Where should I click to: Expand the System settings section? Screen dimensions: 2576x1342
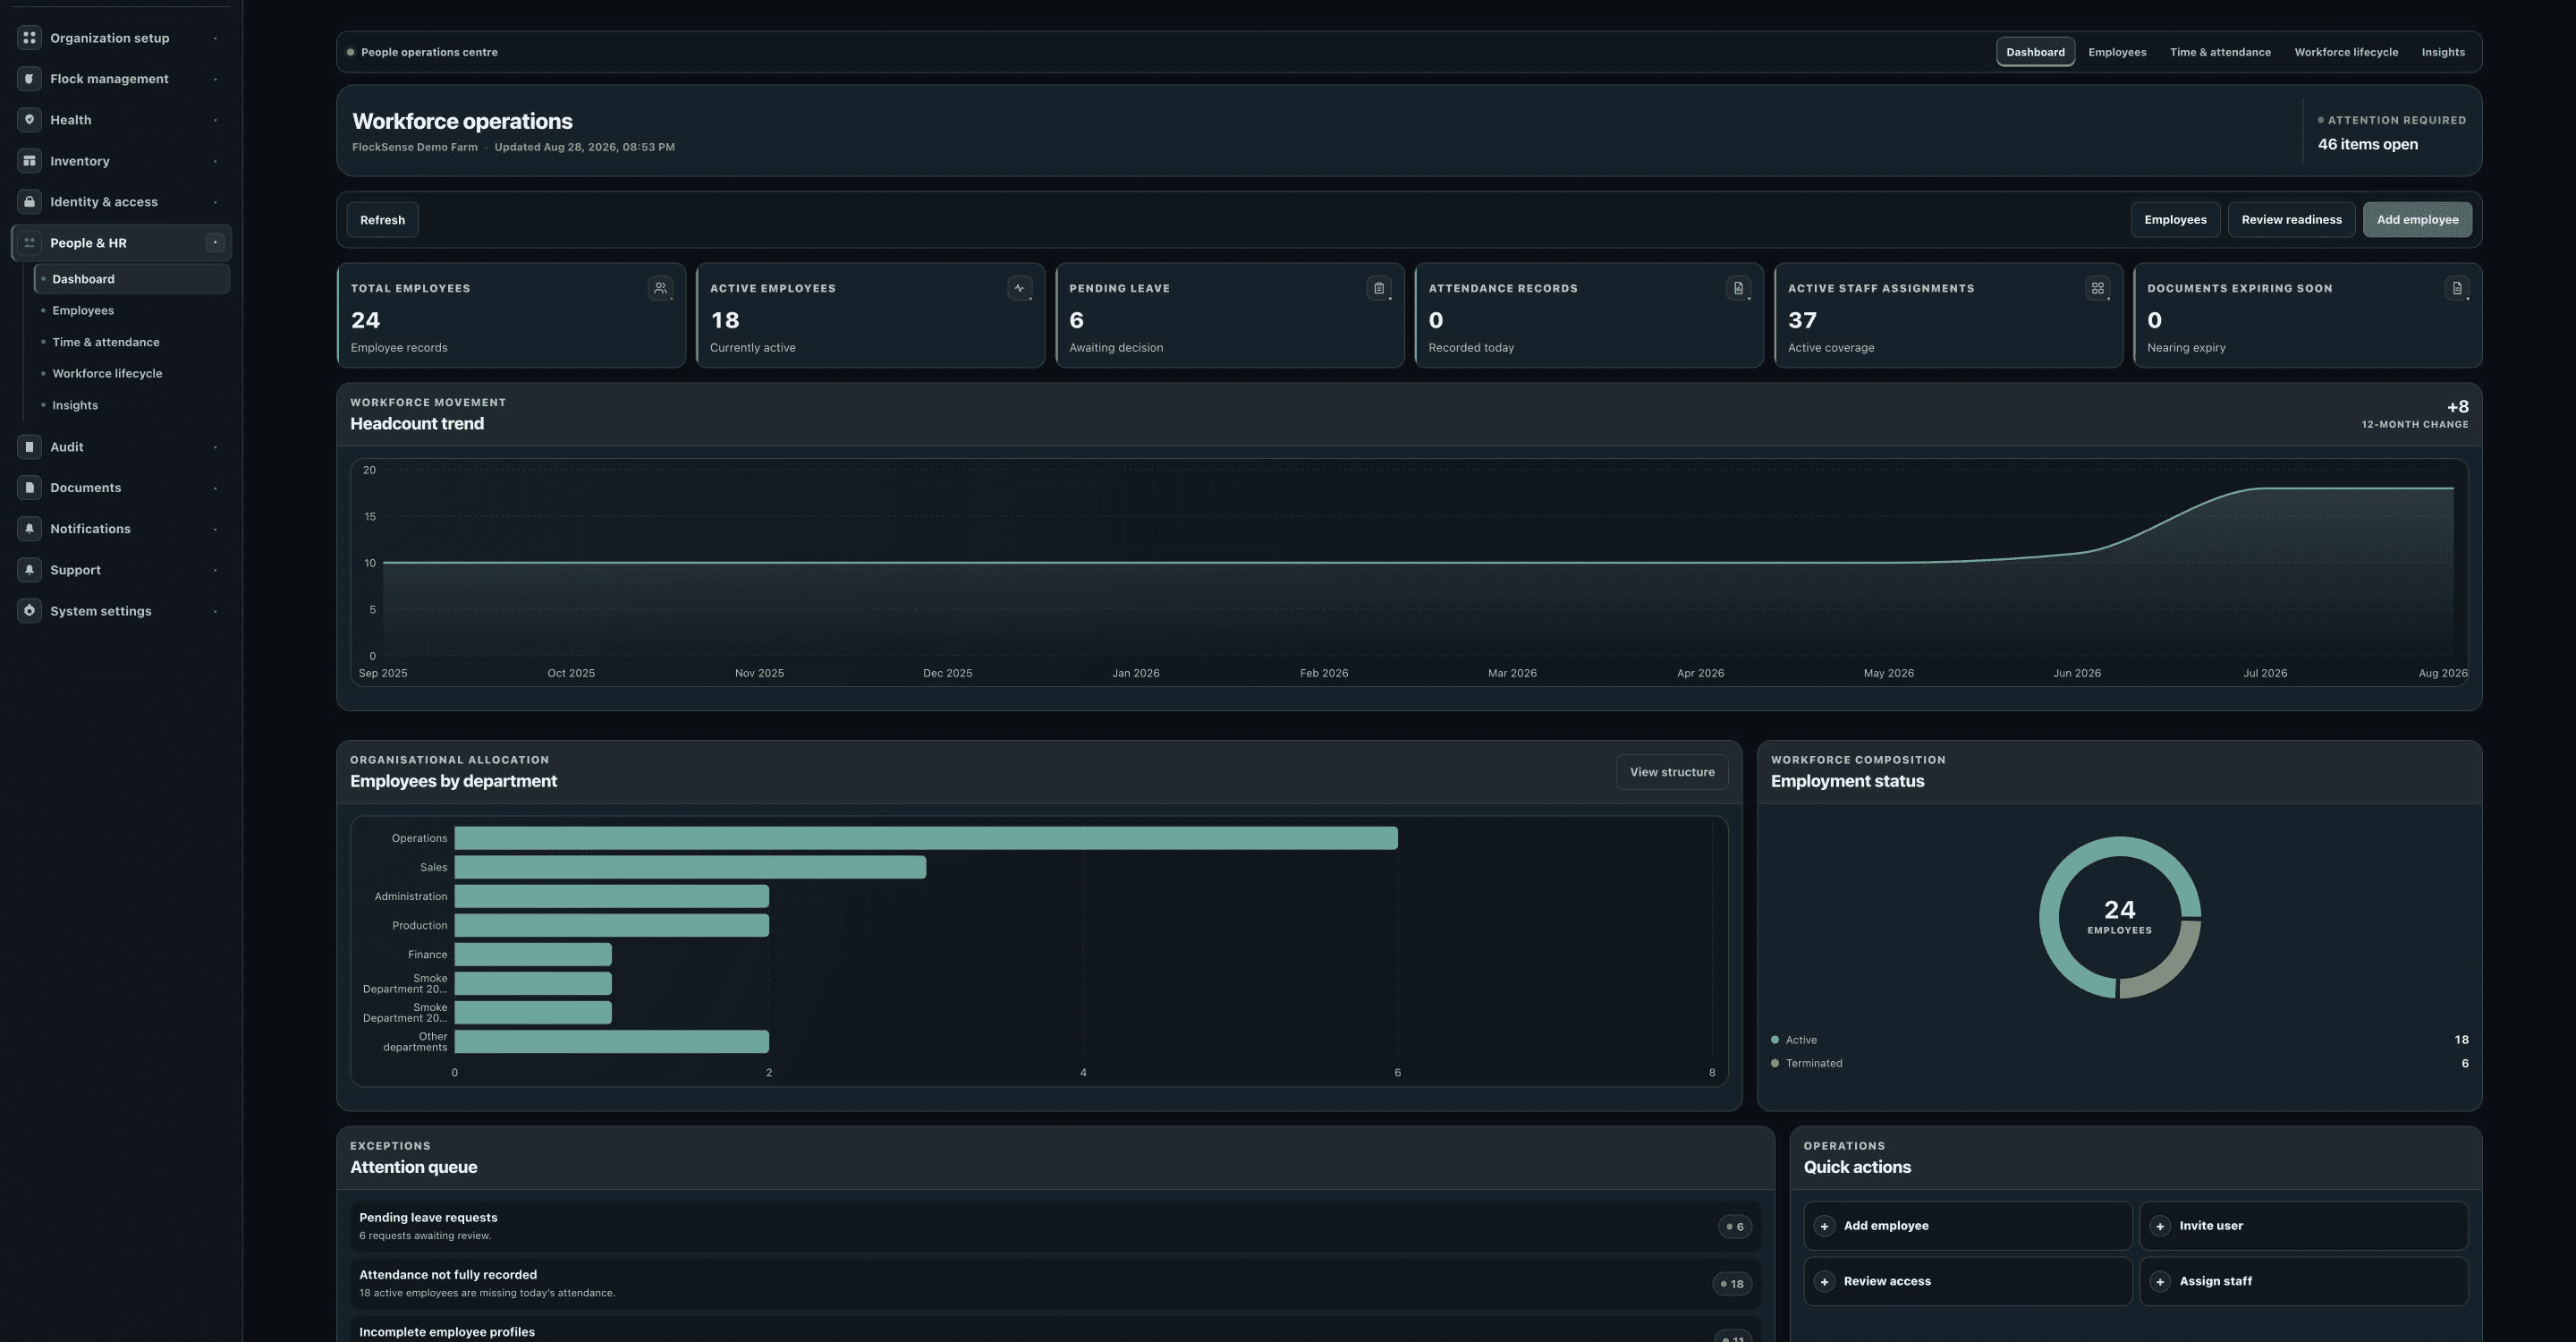215,611
